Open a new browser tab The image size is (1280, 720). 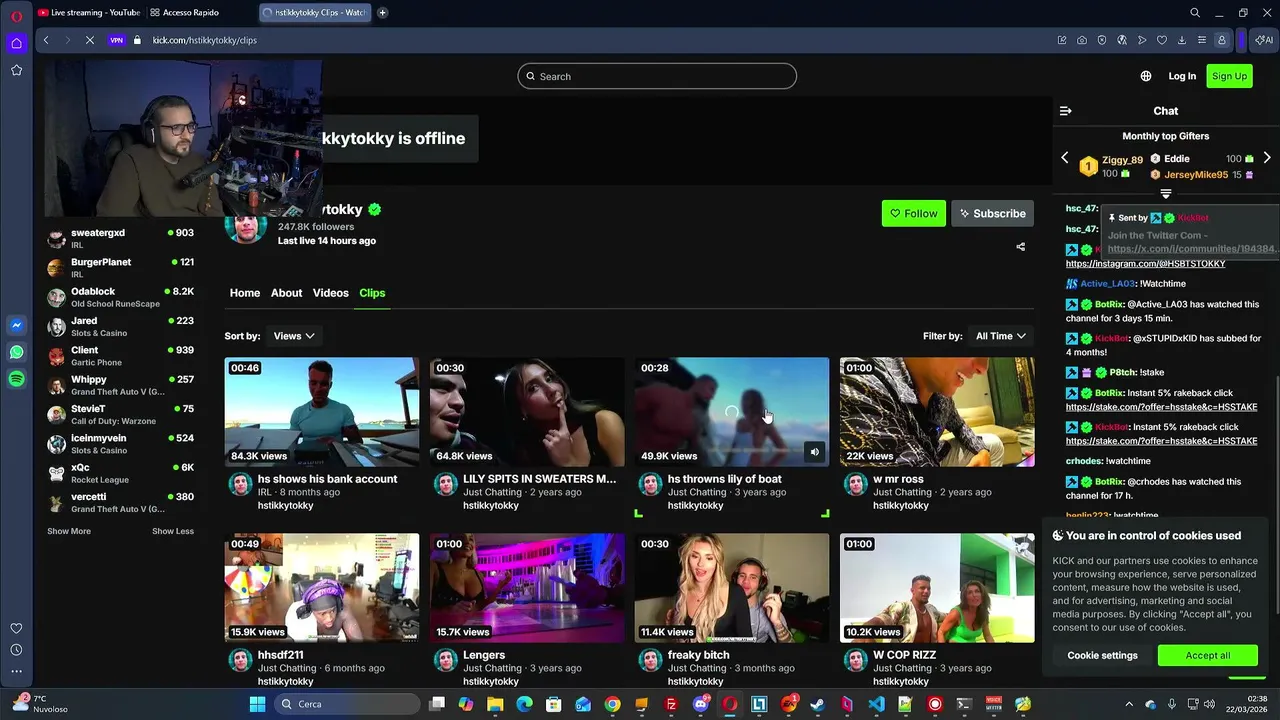pos(382,13)
